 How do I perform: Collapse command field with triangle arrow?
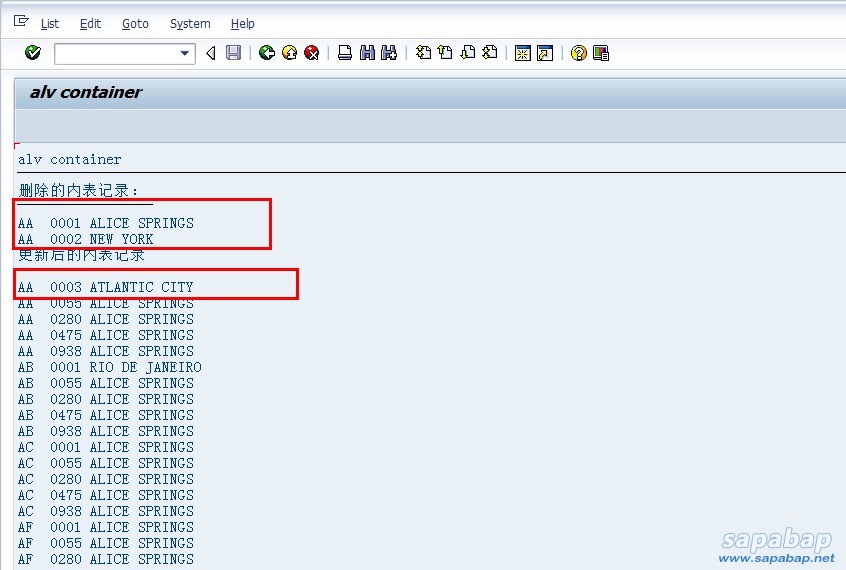(x=210, y=53)
